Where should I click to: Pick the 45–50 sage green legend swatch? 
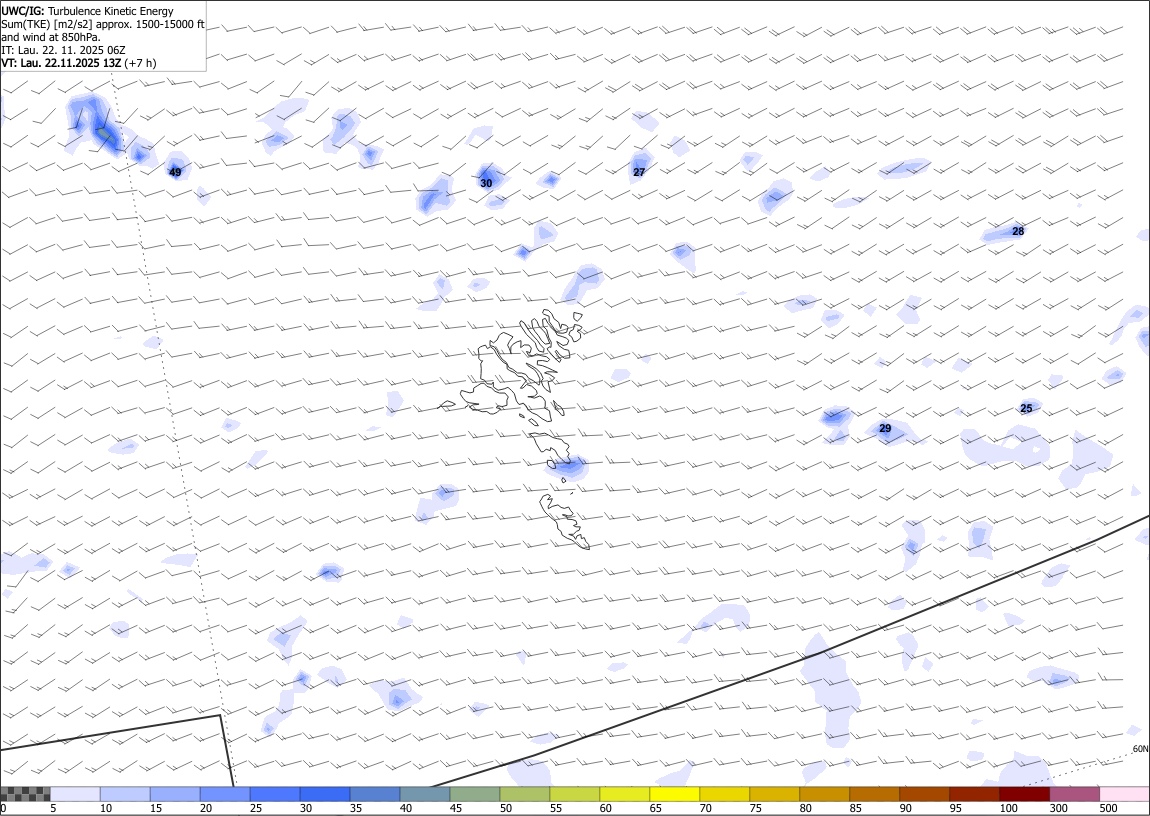pyautogui.click(x=475, y=794)
